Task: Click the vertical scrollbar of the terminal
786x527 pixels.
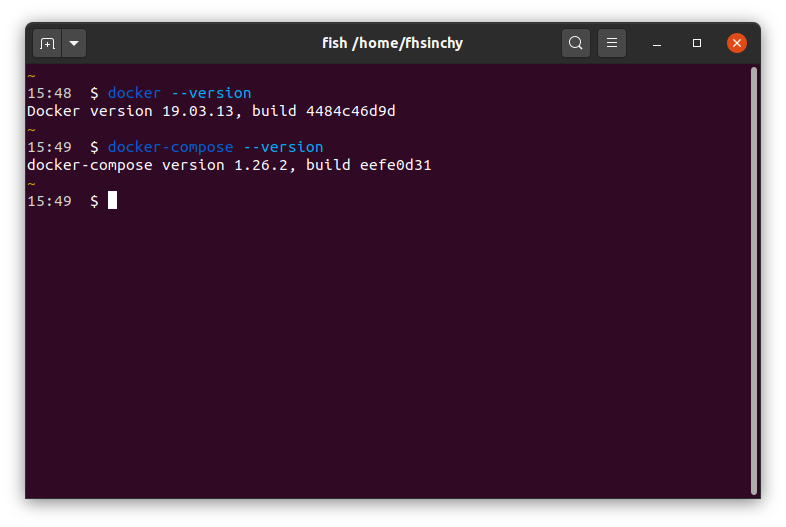Action: tap(753, 280)
